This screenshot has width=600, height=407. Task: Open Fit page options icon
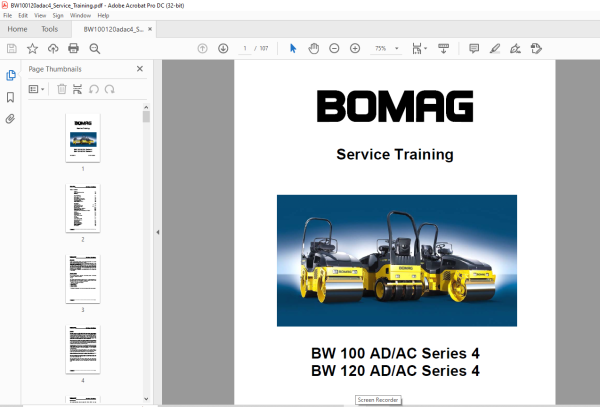pos(419,49)
